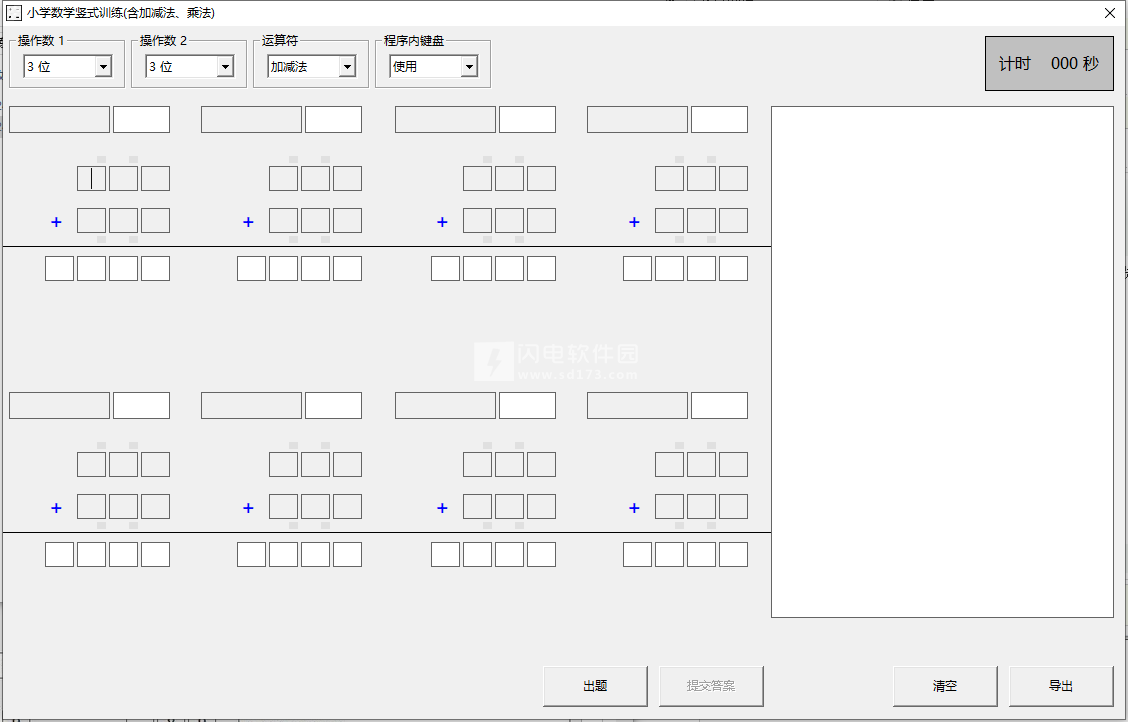Expand the 程序内键盘 dropdown

point(468,67)
